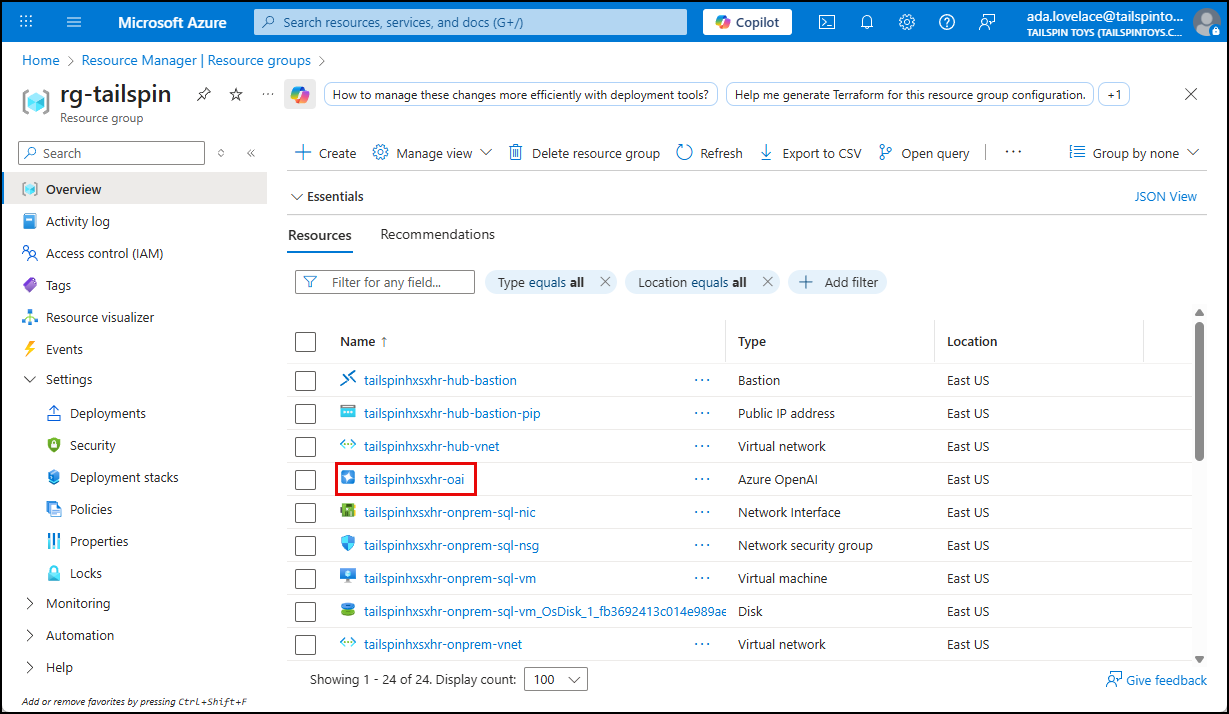Open the portal hamburger menu
Viewport: 1229px width, 714px height.
click(x=73, y=21)
